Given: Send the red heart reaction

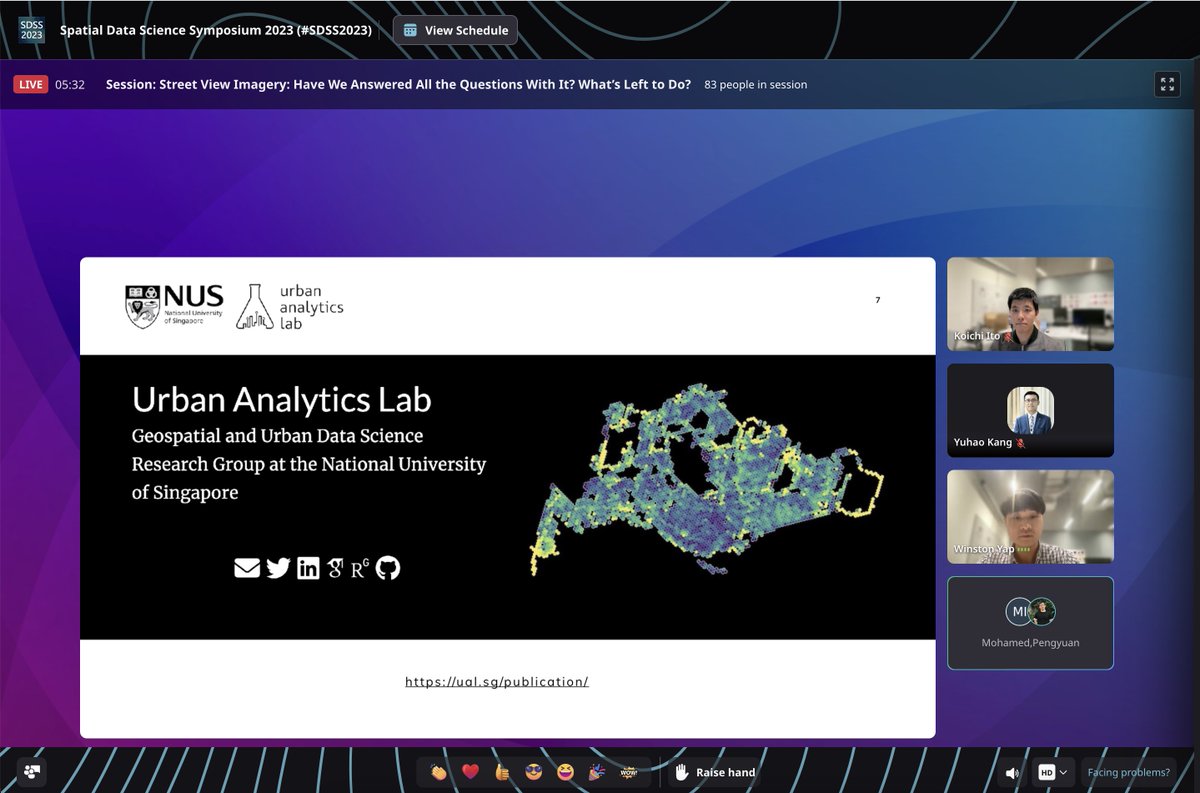Looking at the screenshot, I should (470, 772).
